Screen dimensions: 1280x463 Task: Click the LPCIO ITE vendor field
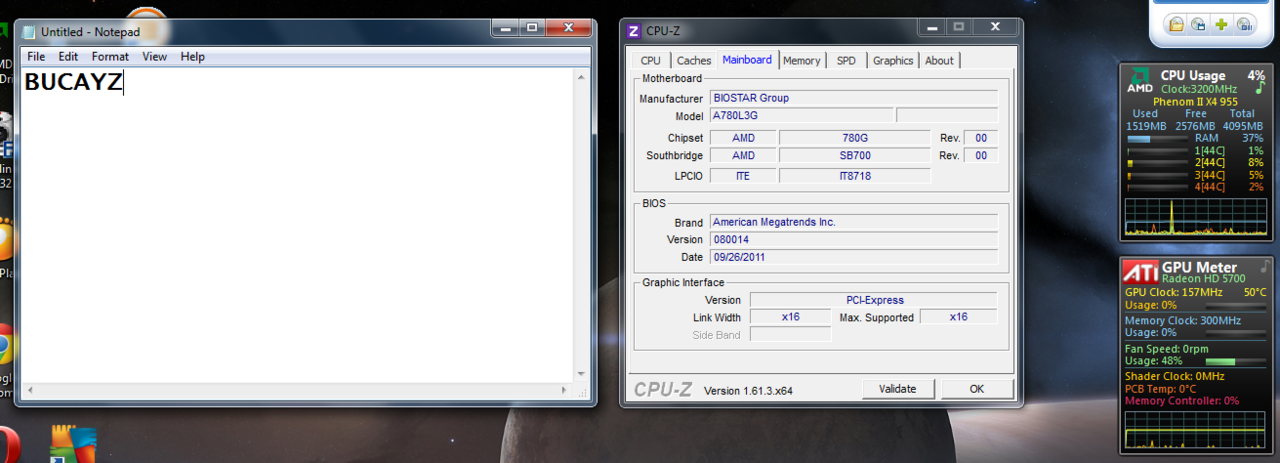743,176
